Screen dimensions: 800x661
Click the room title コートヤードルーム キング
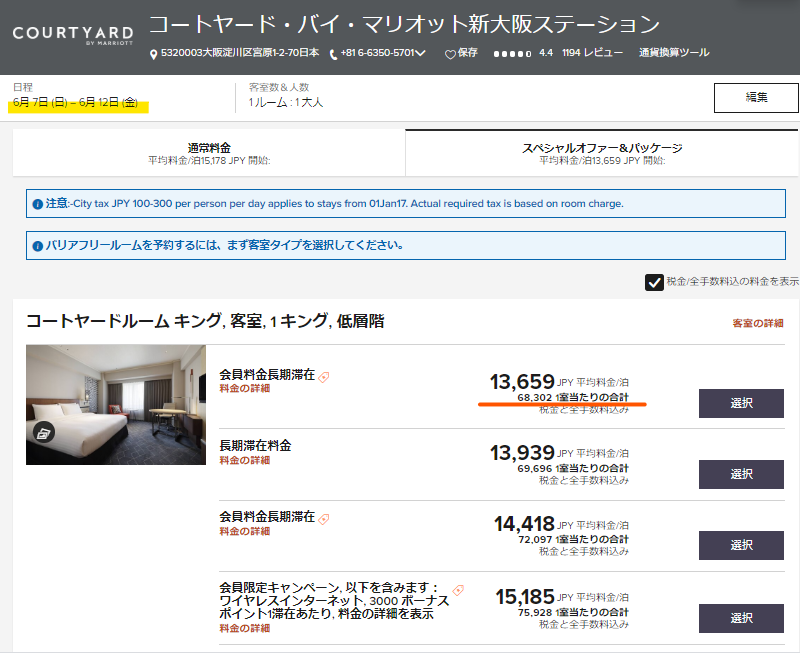[205, 321]
